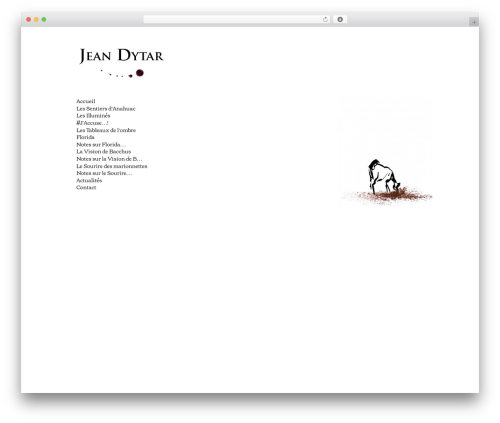
Task: Open Le Sourire des marionnettes link
Action: tap(112, 166)
